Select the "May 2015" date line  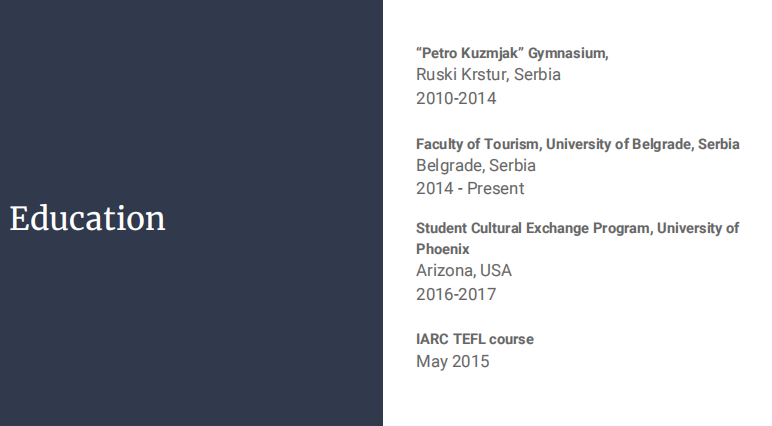453,361
